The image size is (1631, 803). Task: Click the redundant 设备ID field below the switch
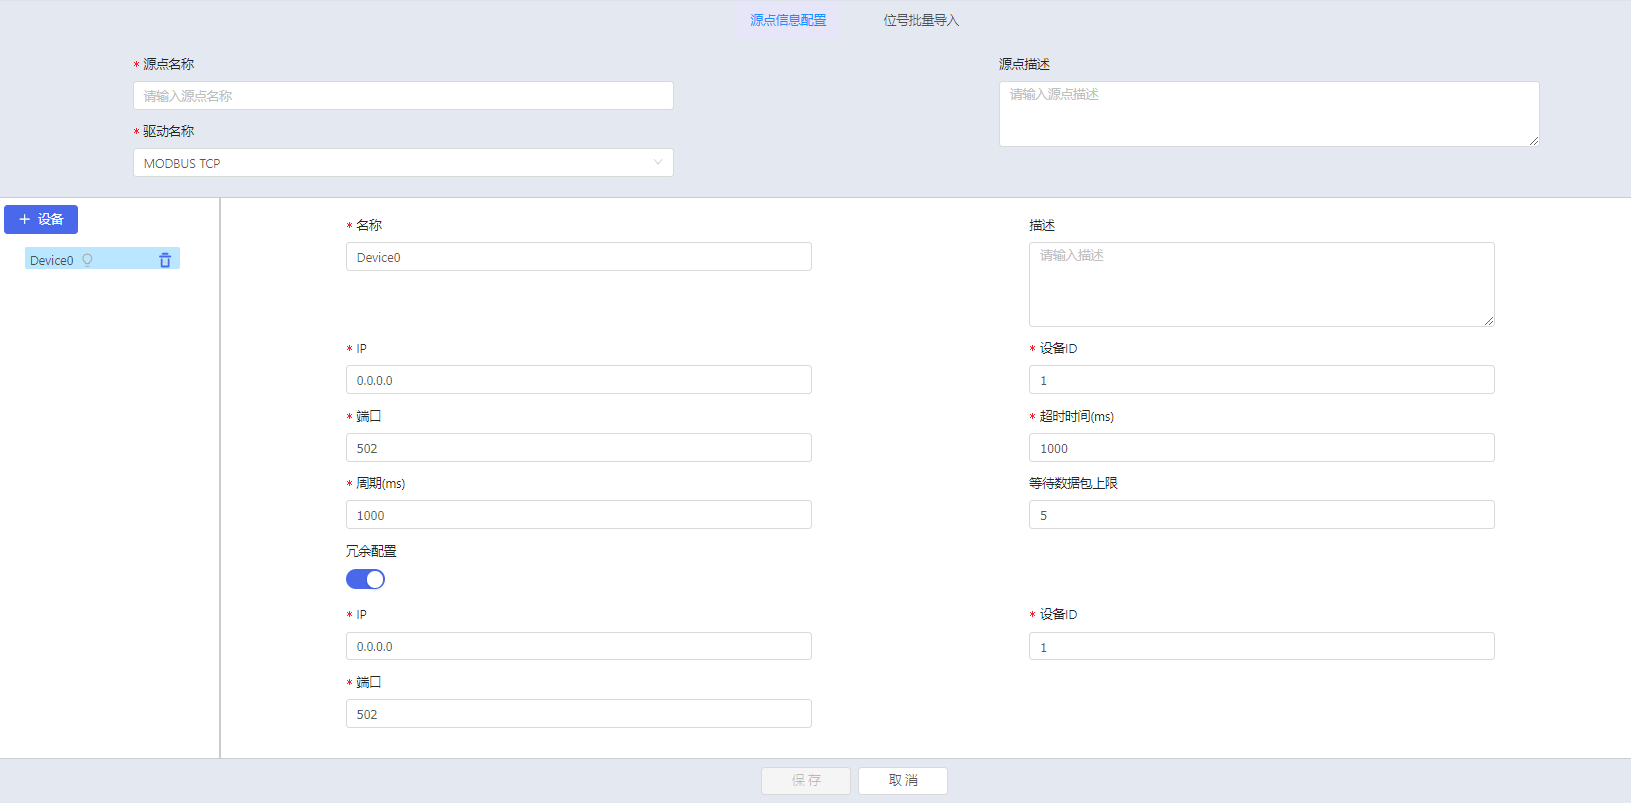[x=1261, y=647]
